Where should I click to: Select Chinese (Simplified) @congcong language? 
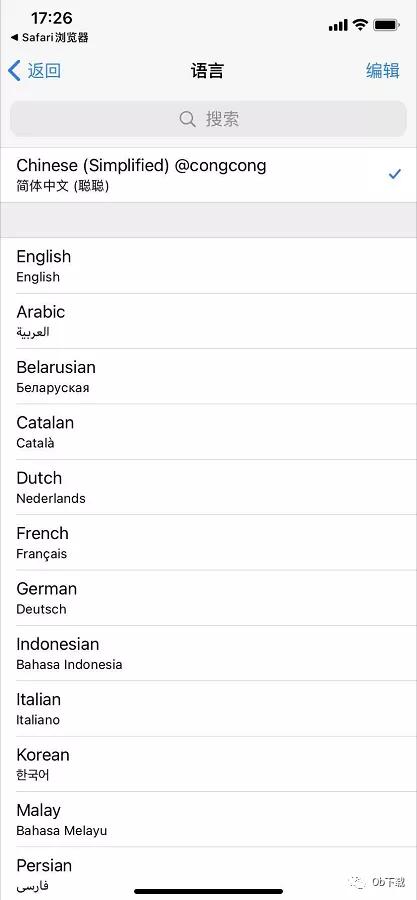(x=209, y=174)
